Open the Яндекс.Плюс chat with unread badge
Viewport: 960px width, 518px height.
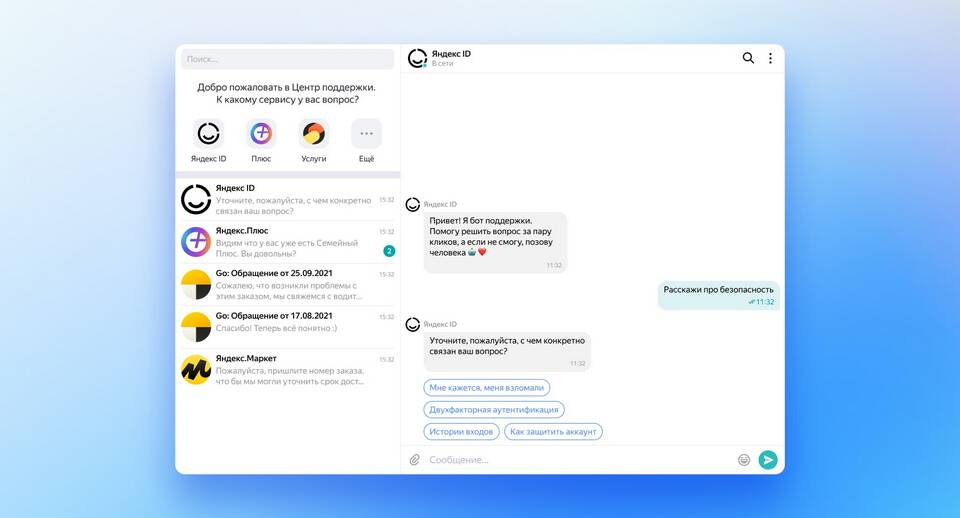288,242
